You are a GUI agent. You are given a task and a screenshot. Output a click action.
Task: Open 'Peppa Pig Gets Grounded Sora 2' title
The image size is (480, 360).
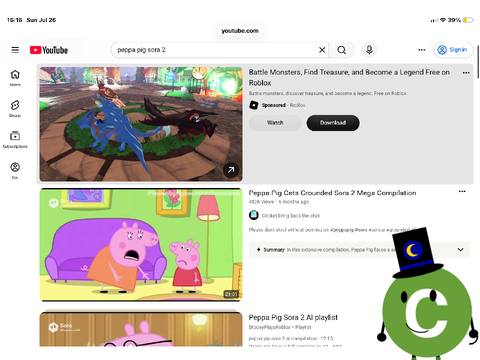point(332,193)
